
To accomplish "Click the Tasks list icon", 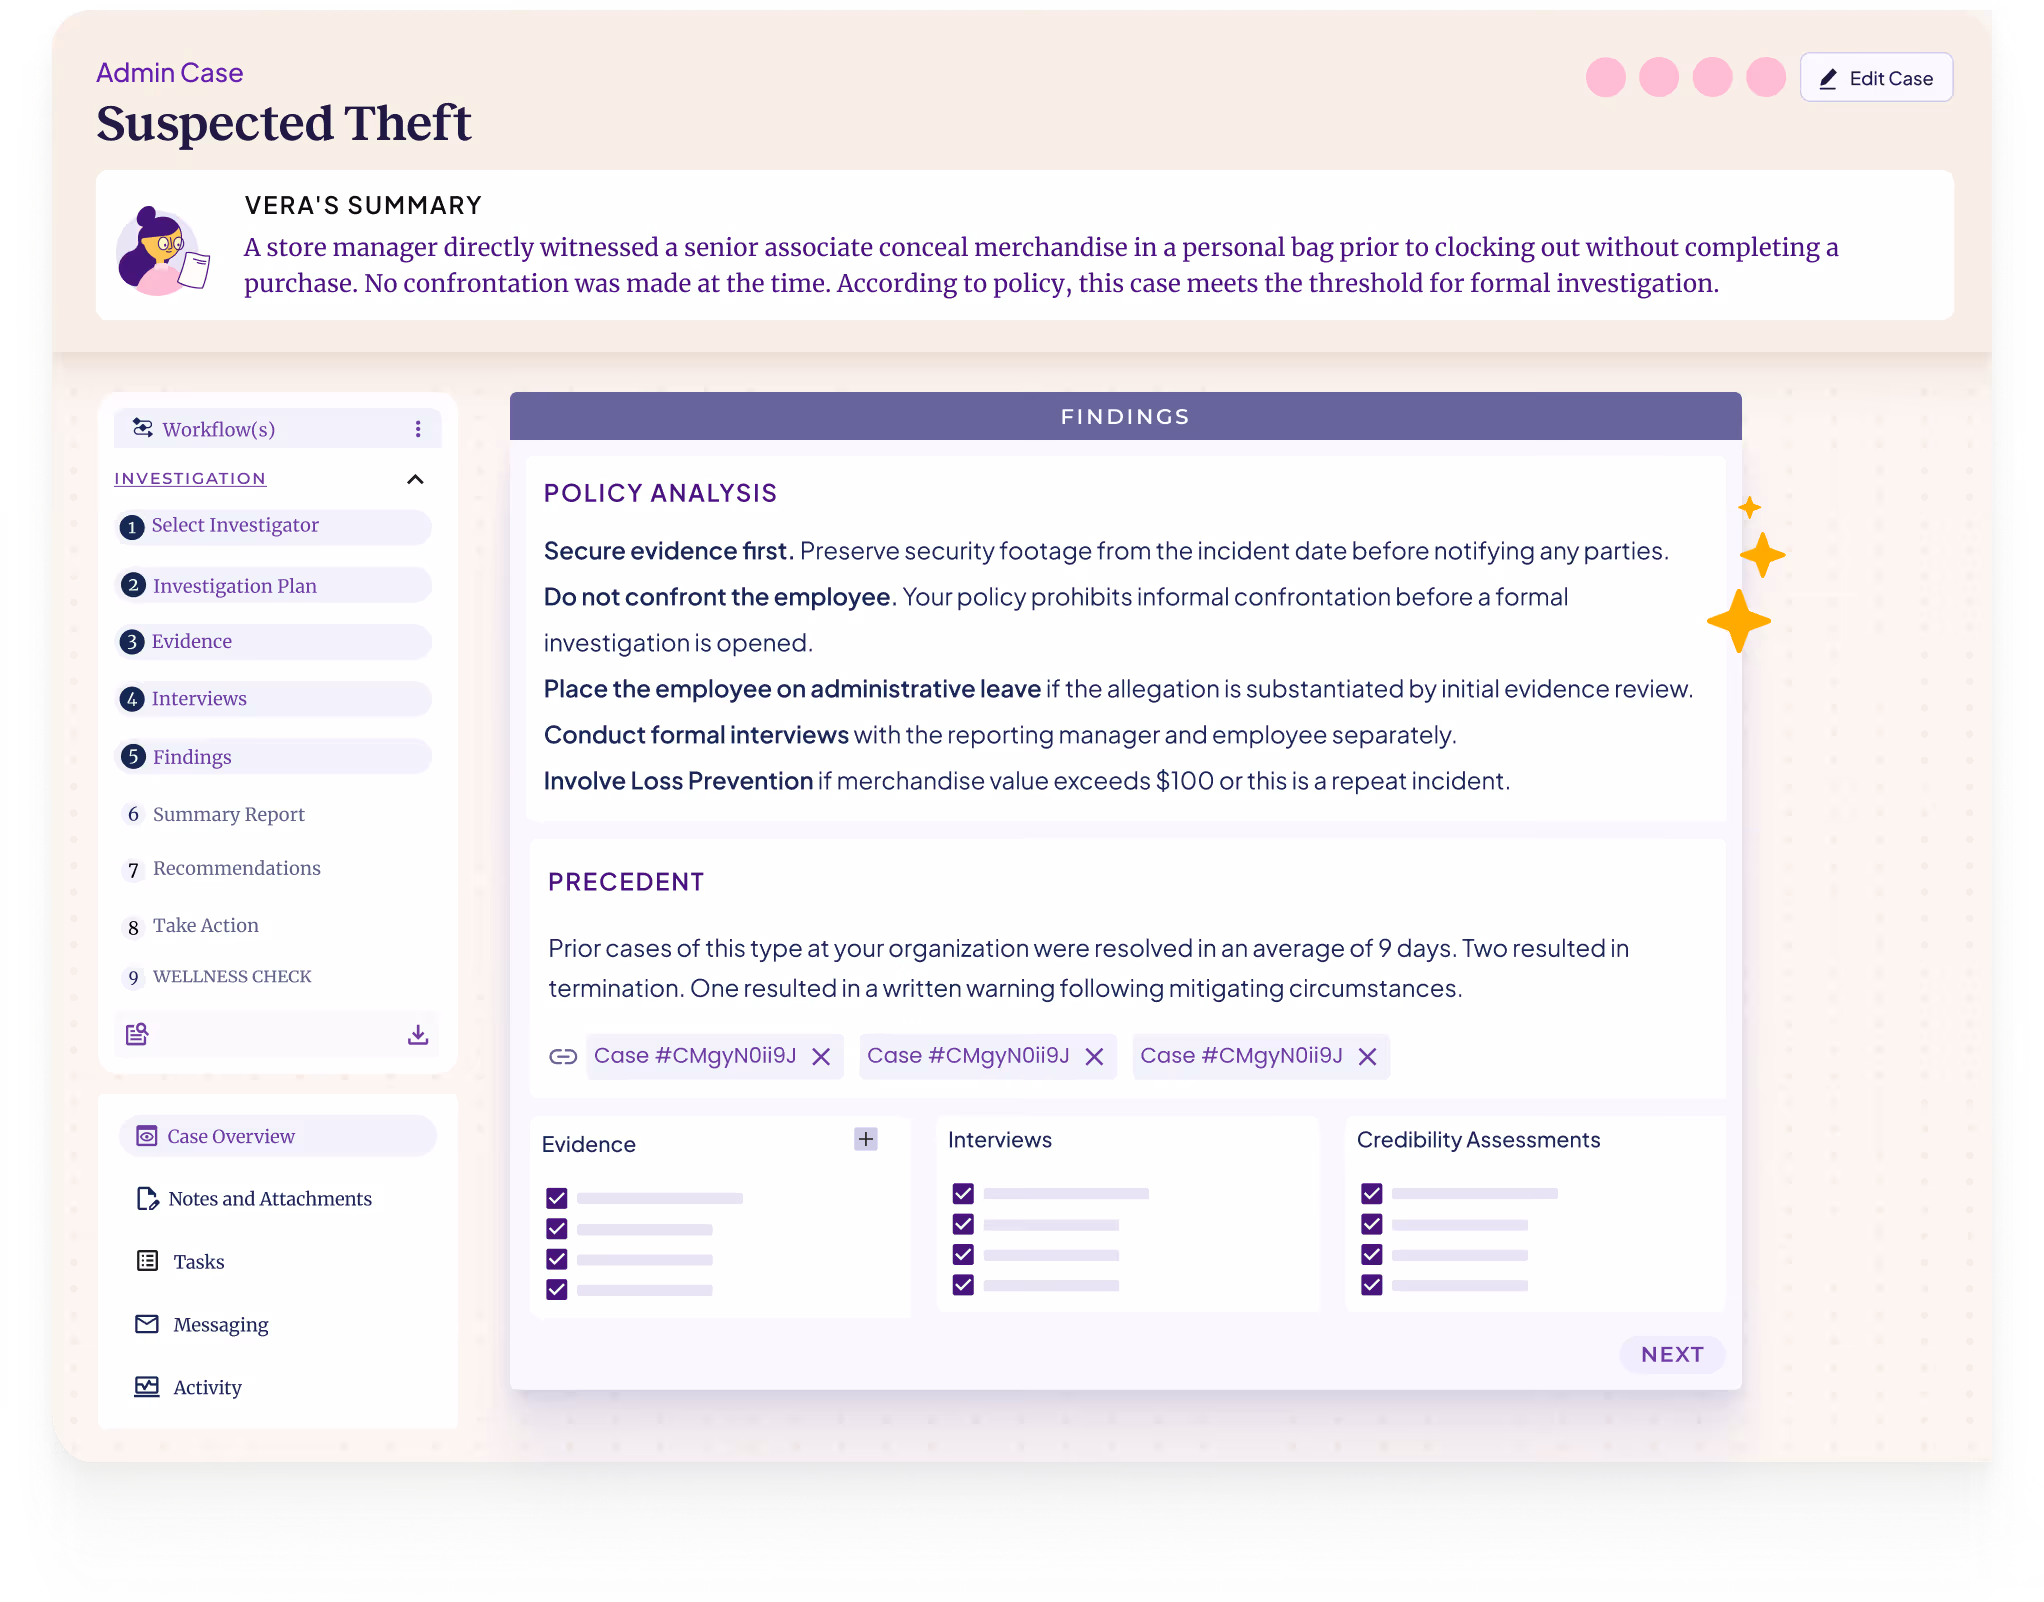I will (147, 1260).
